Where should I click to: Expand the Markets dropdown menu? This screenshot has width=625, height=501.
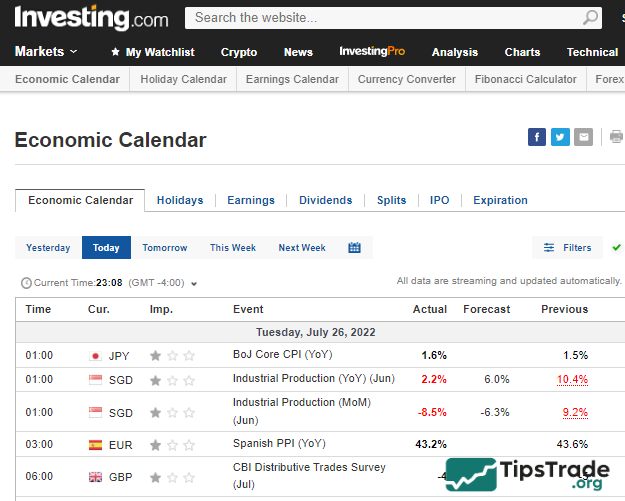(46, 52)
